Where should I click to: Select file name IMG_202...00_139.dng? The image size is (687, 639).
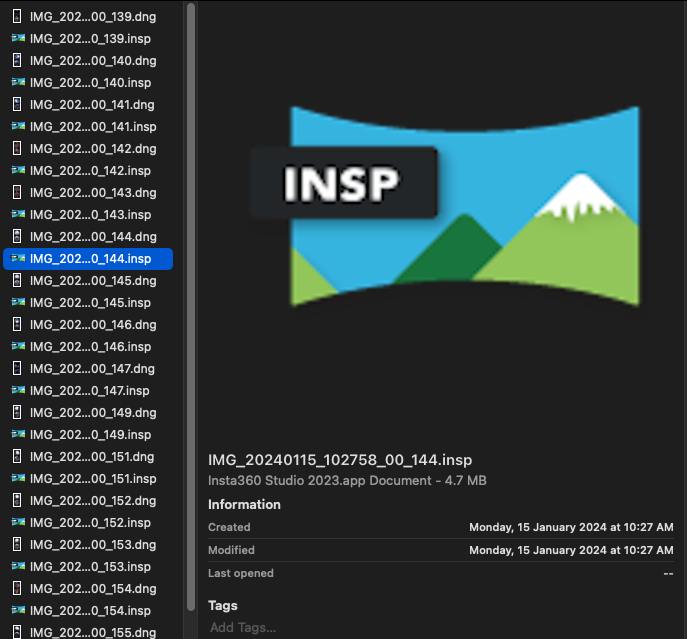coord(93,17)
